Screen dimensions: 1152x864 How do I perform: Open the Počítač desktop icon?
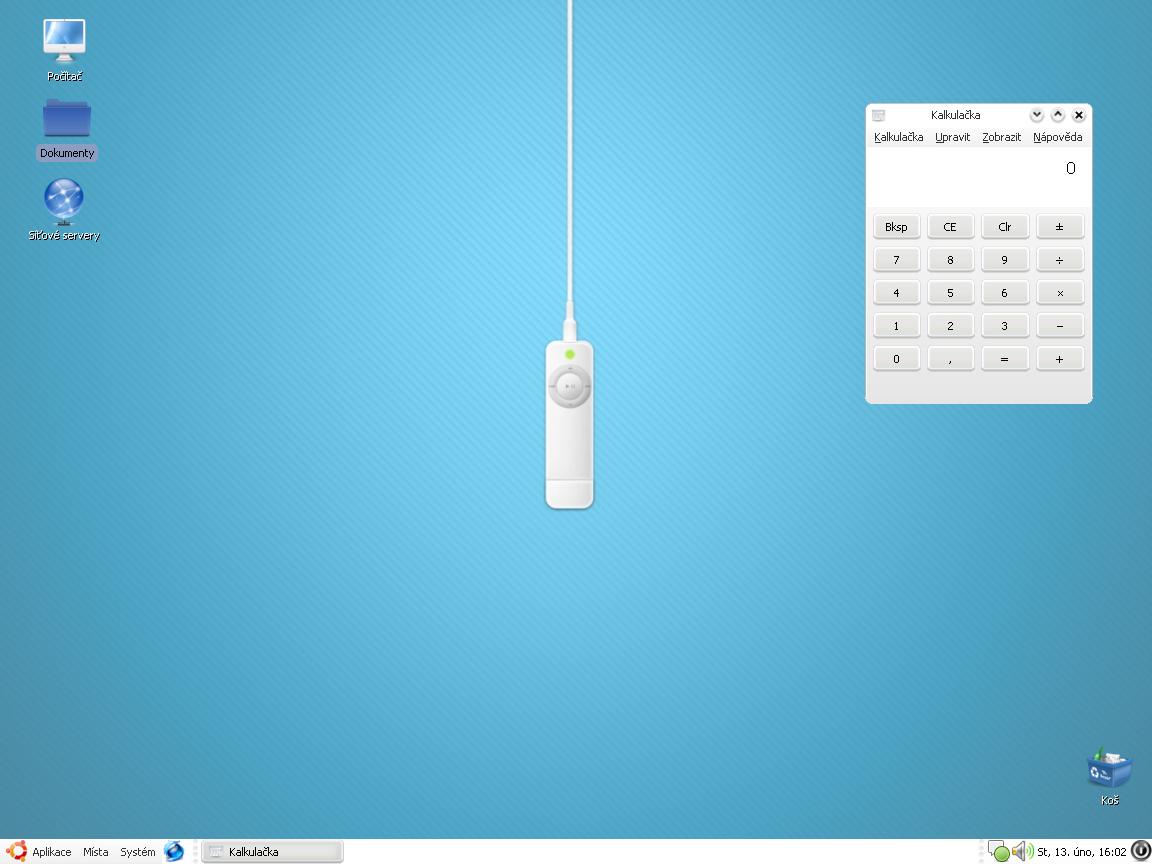click(x=64, y=48)
